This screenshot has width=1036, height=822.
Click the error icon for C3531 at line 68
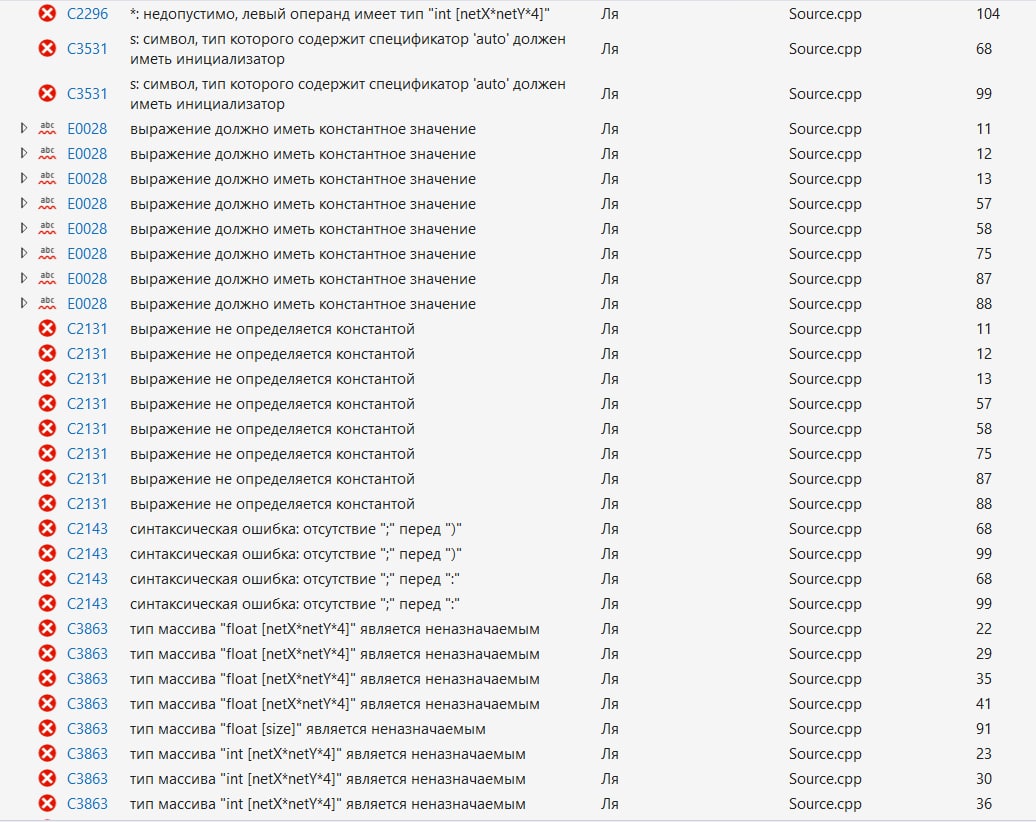pos(47,48)
